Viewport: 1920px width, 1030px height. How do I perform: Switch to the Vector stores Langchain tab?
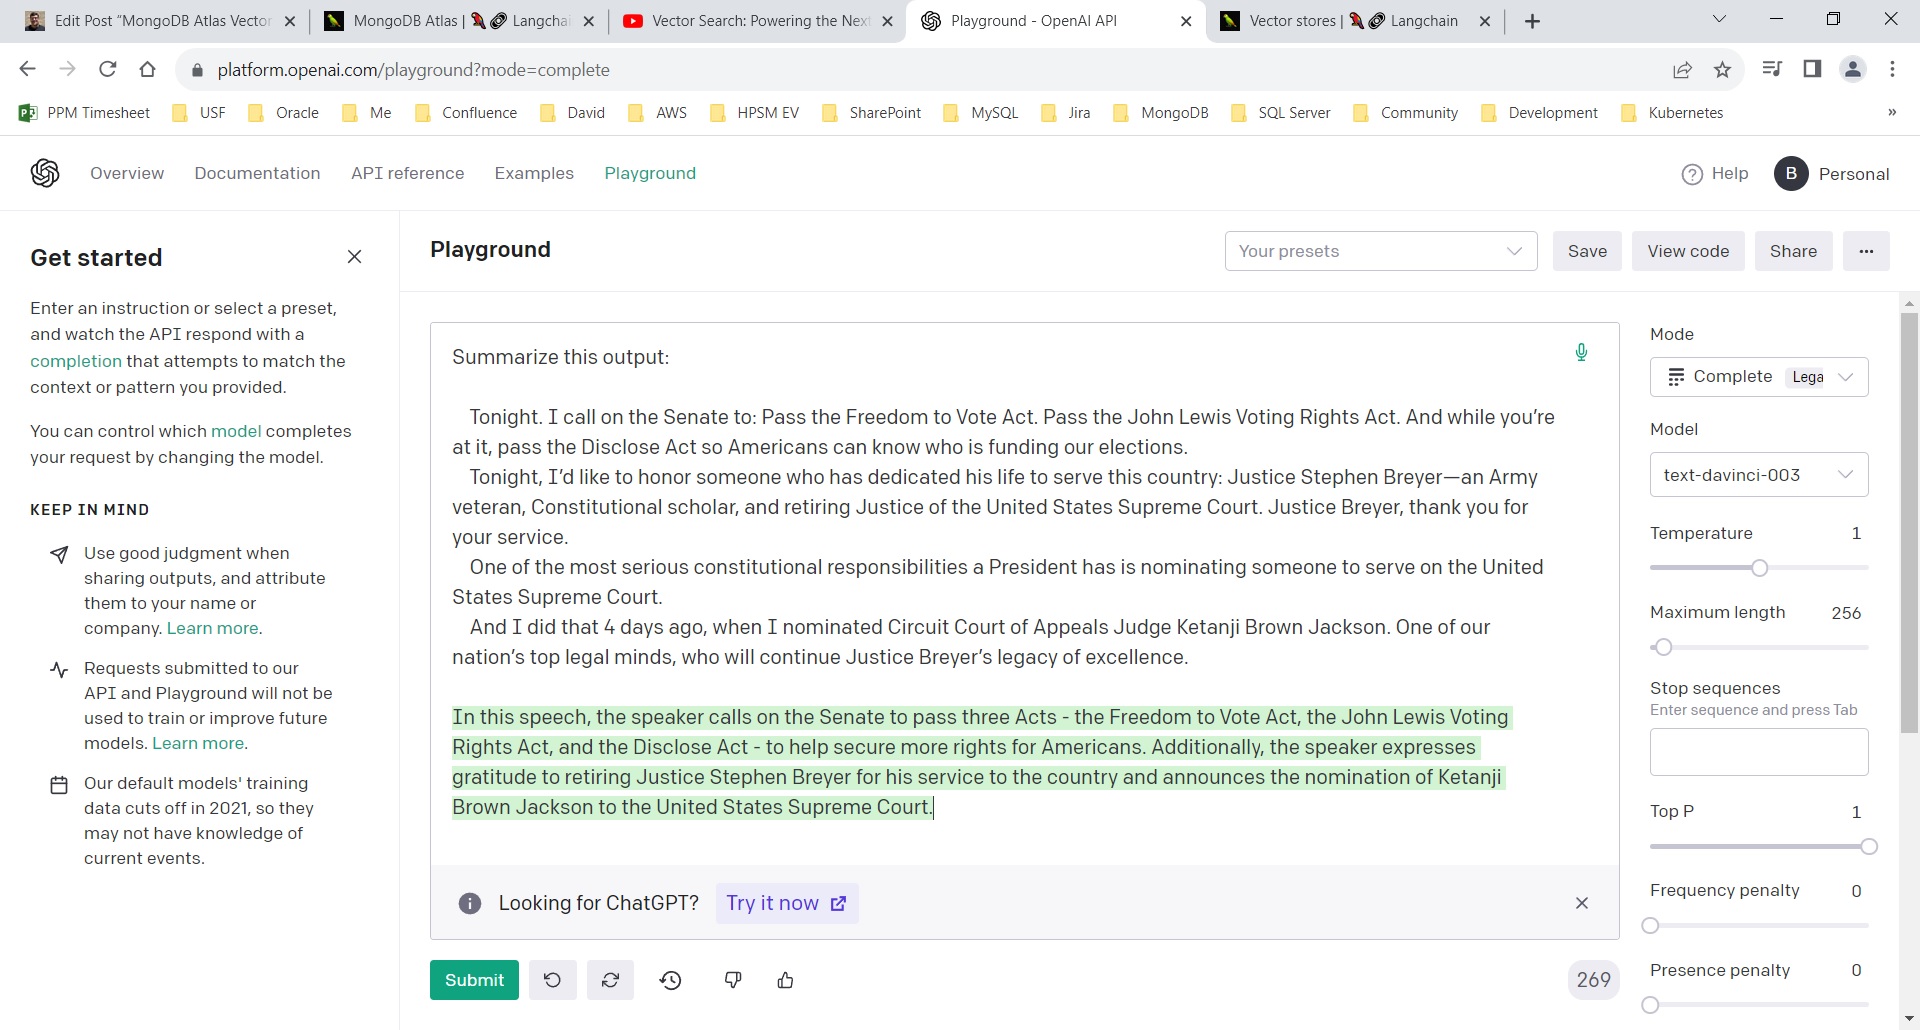(x=1355, y=21)
